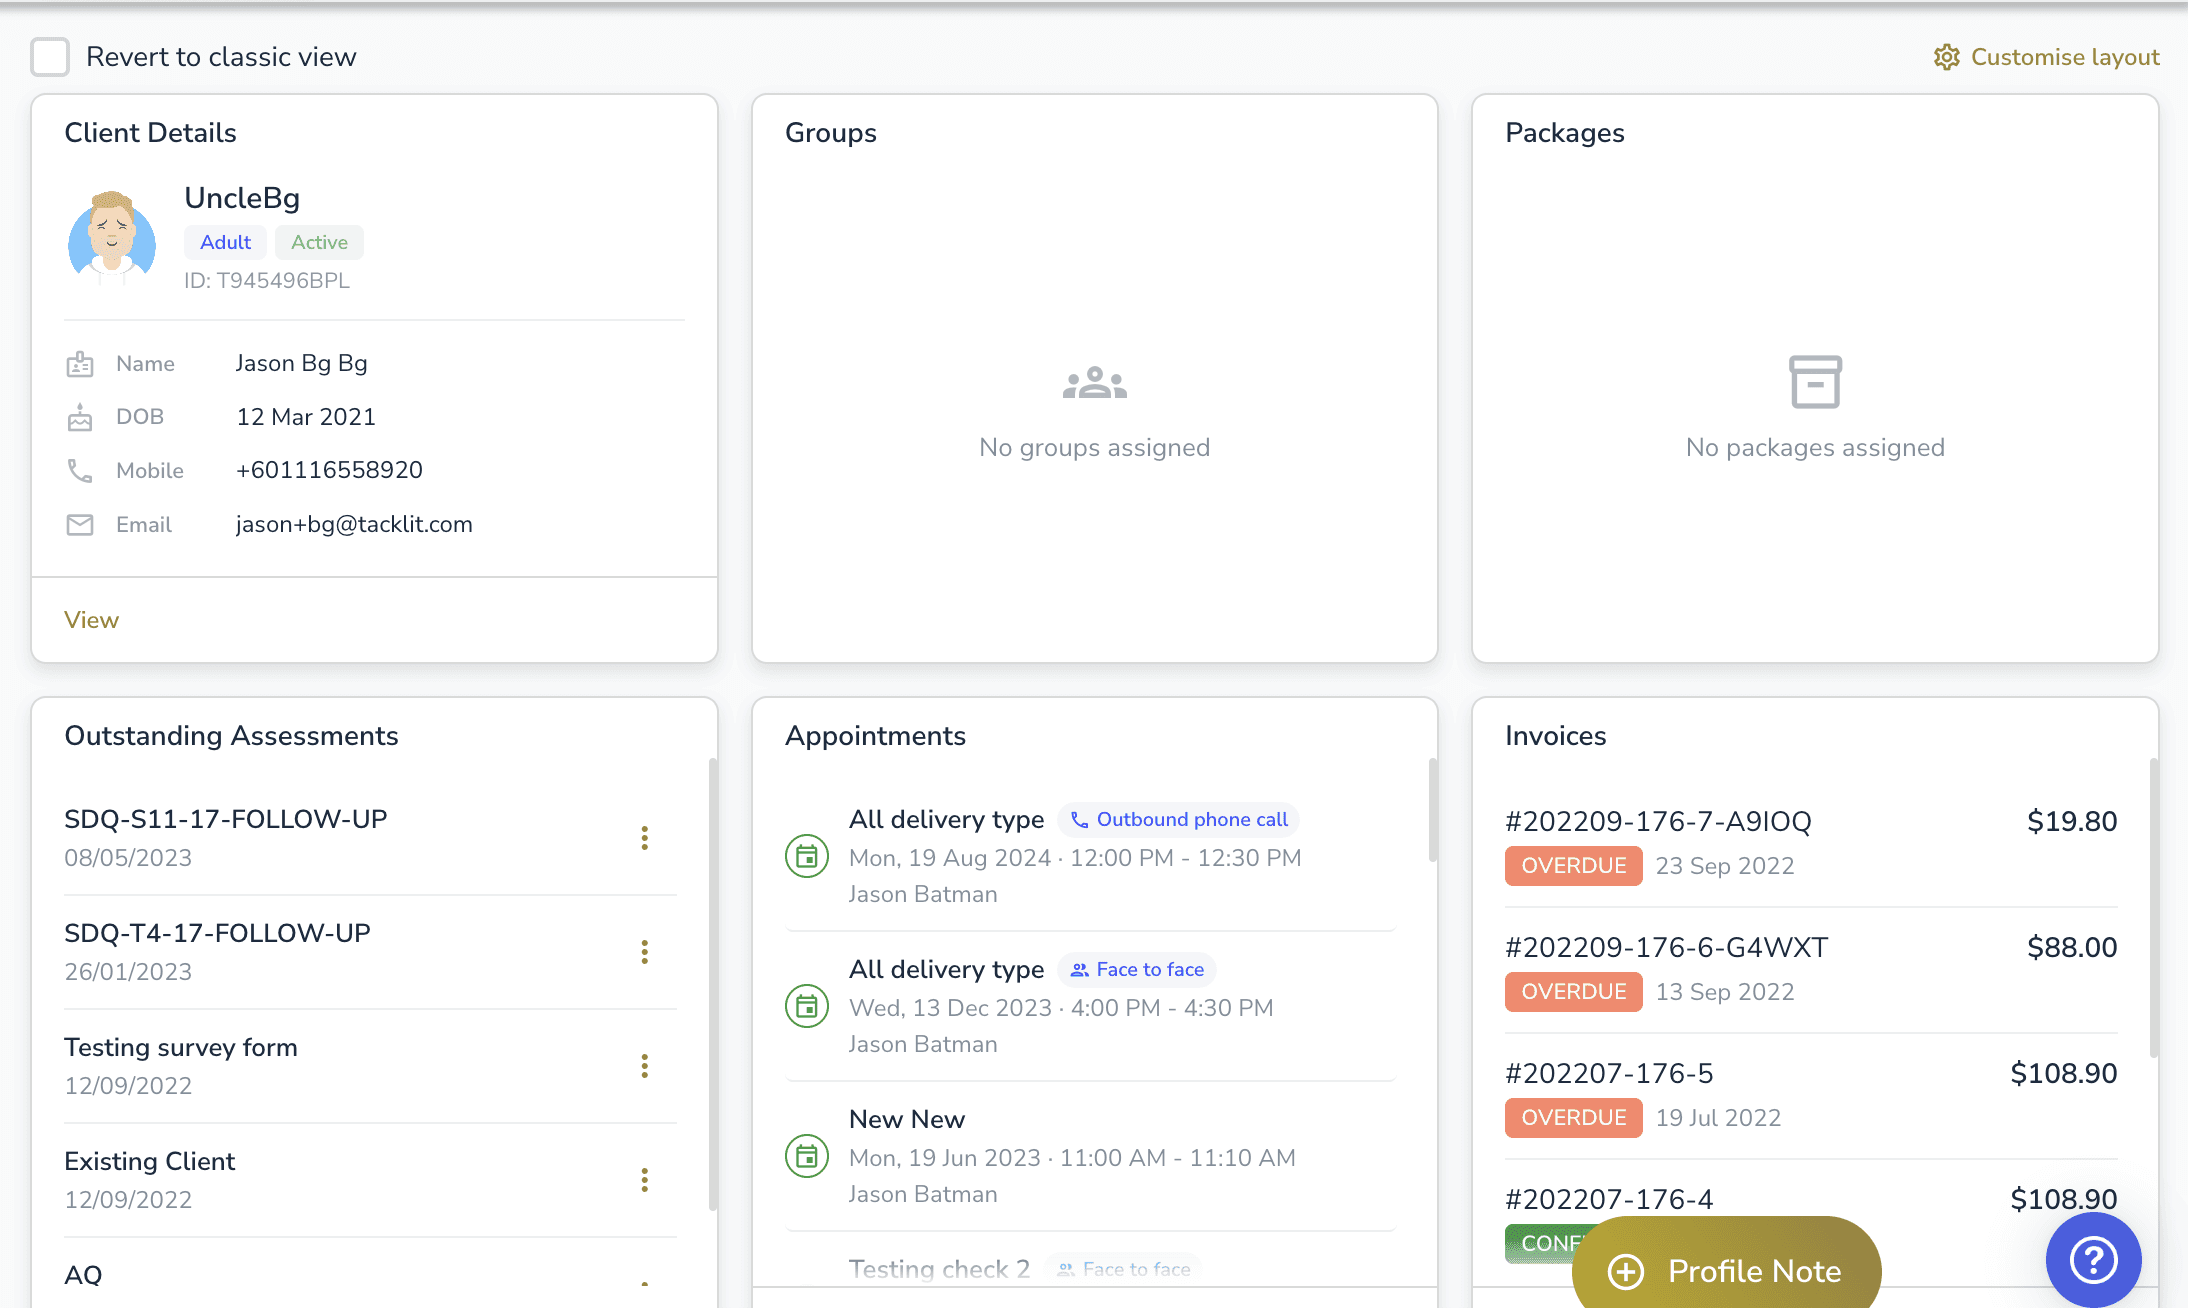Click the email envelope icon in Client Details

pos(80,525)
